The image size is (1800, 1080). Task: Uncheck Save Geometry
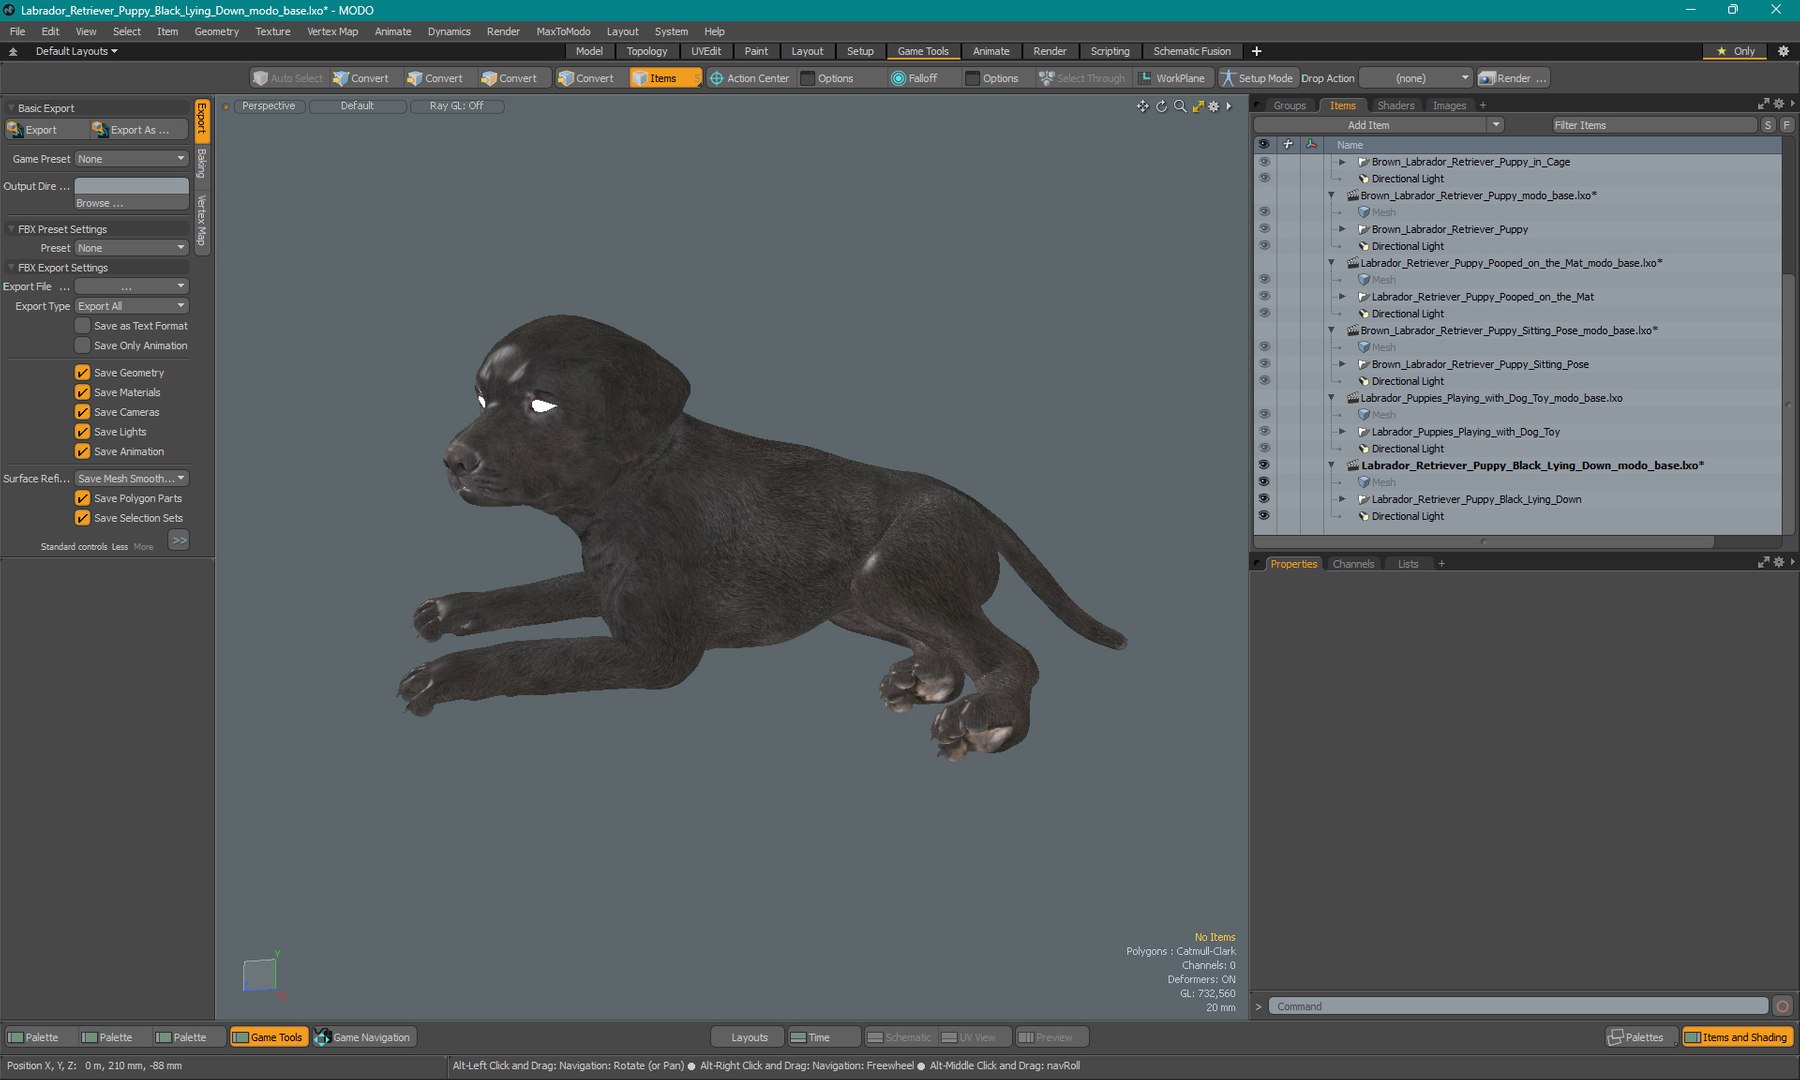coord(82,373)
